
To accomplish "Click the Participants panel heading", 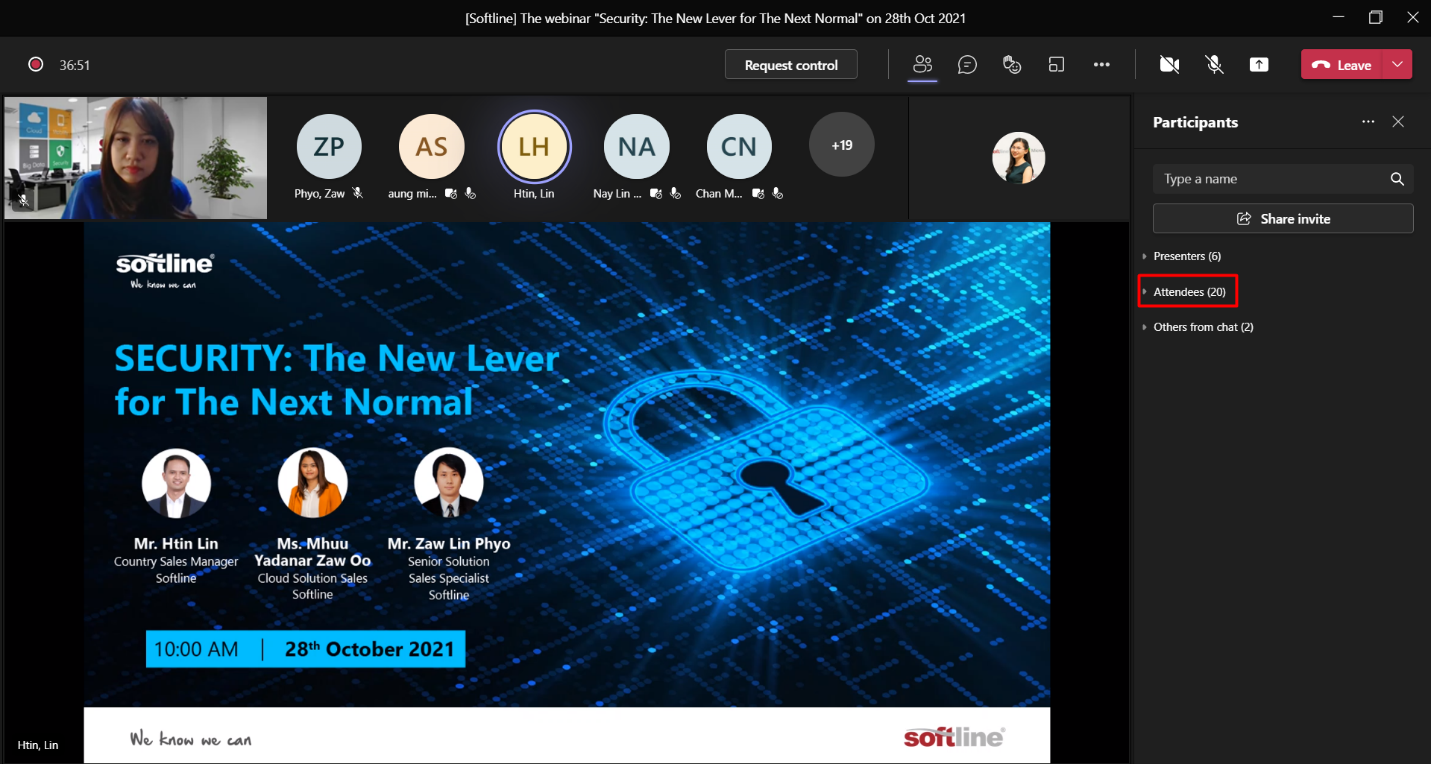I will [1195, 122].
